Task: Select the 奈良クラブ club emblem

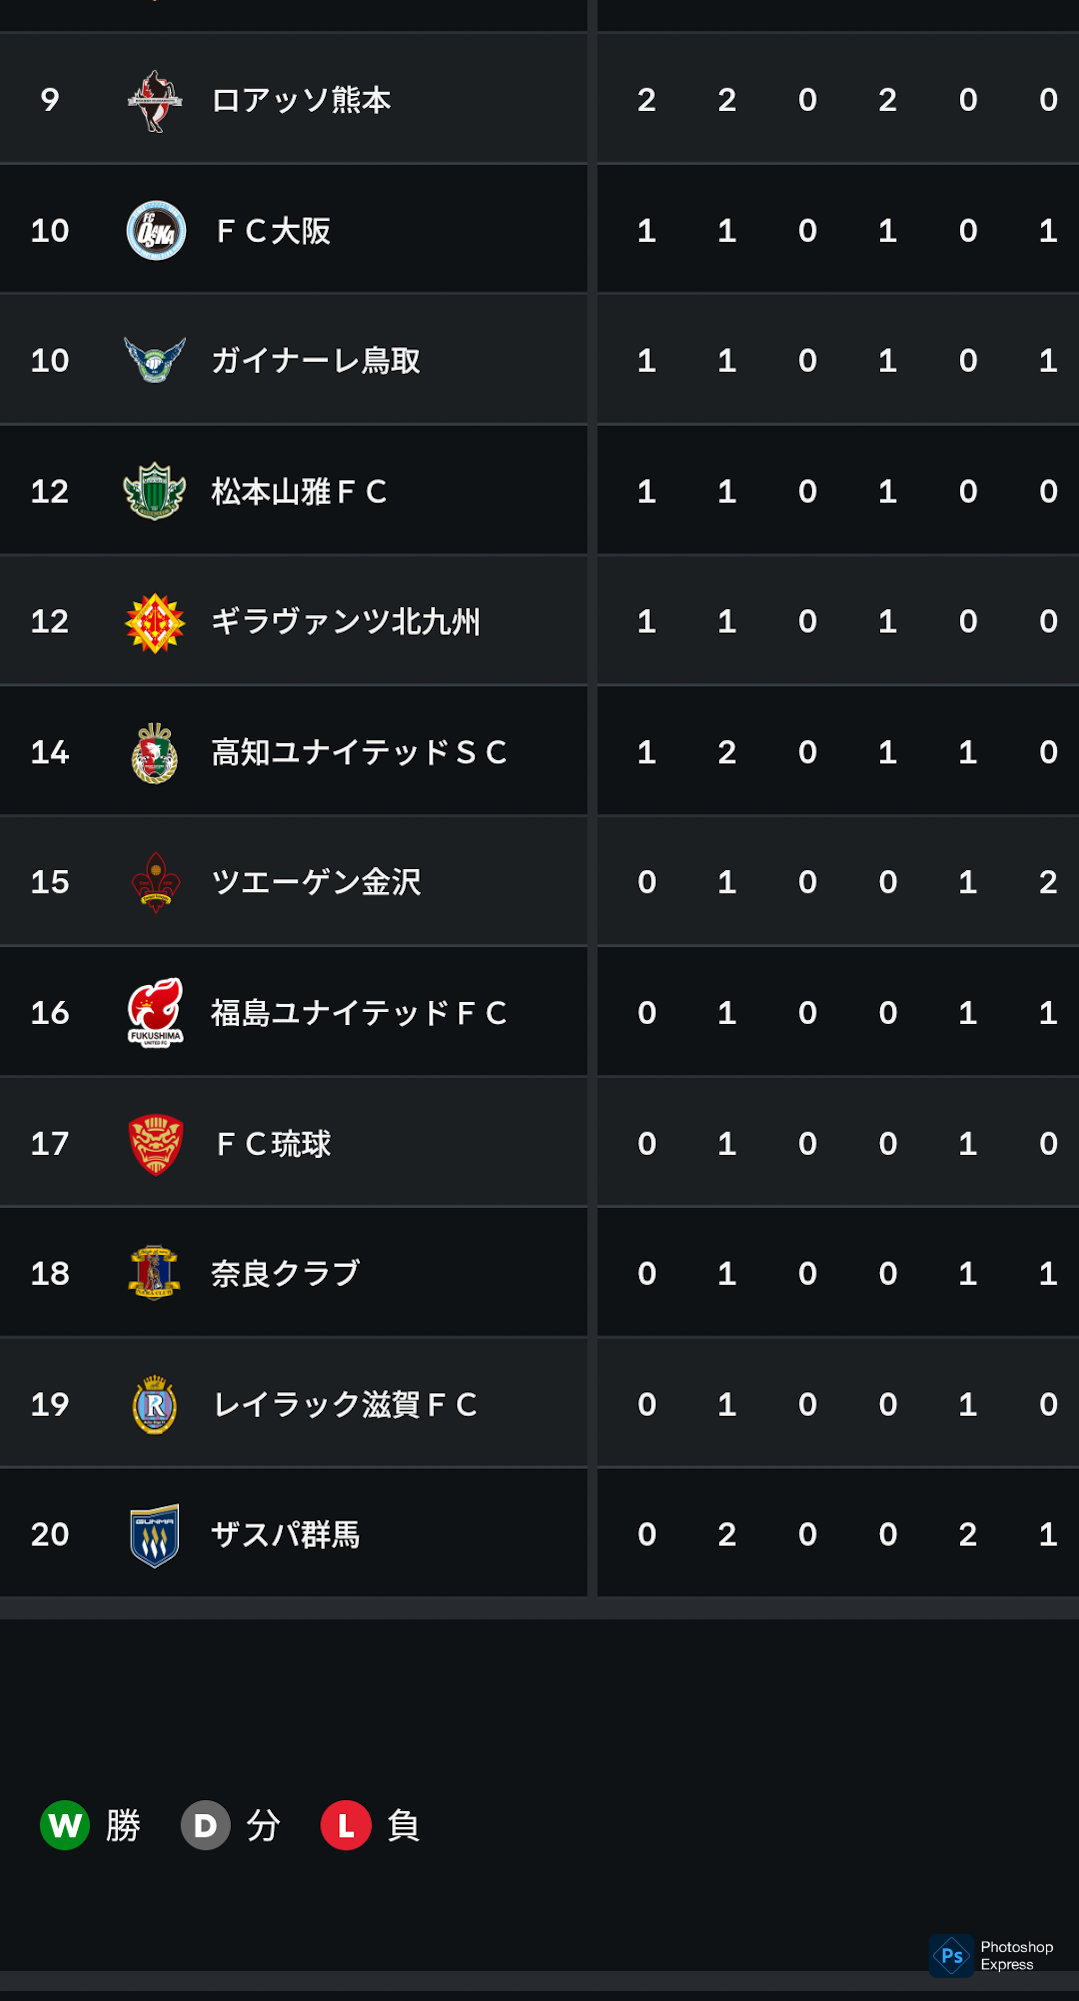Action: [x=155, y=1273]
